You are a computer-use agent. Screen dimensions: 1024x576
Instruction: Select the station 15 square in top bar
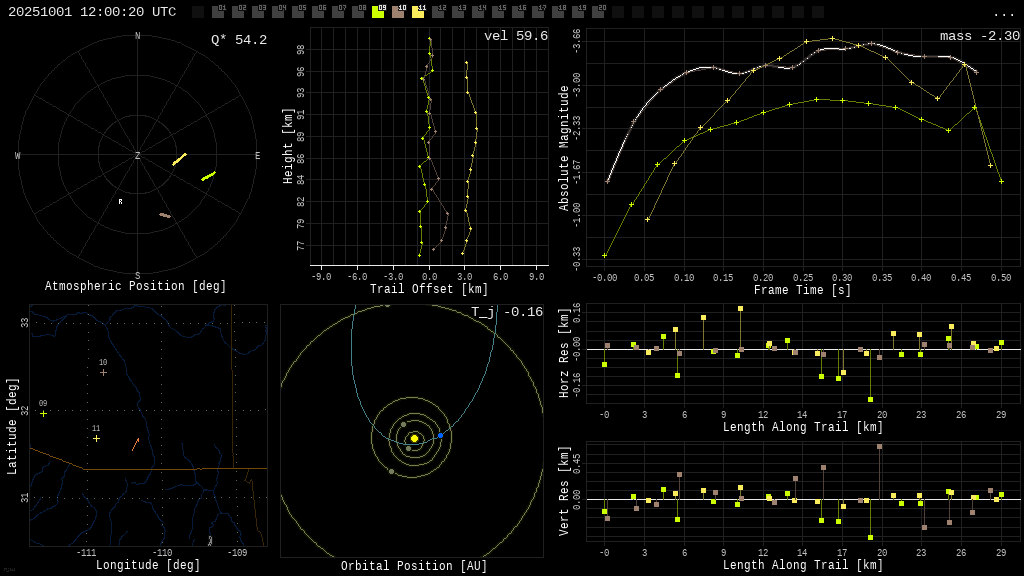coord(498,12)
